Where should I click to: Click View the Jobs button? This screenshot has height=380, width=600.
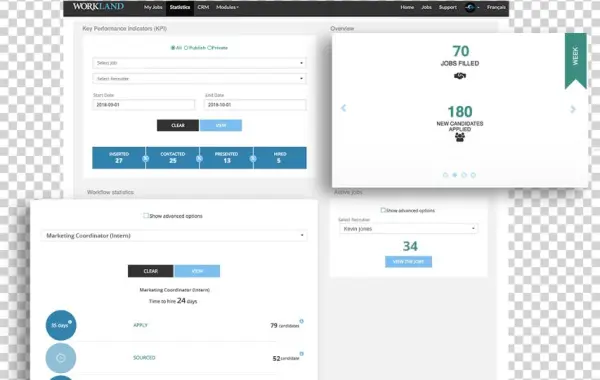tap(408, 262)
